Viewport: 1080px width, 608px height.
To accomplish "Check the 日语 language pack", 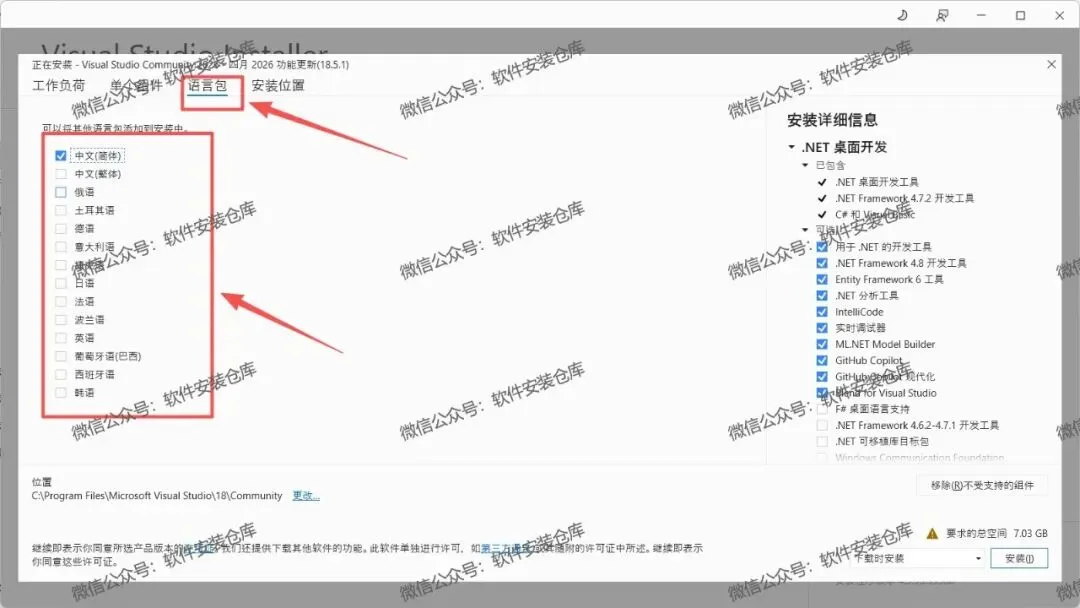I will (61, 283).
